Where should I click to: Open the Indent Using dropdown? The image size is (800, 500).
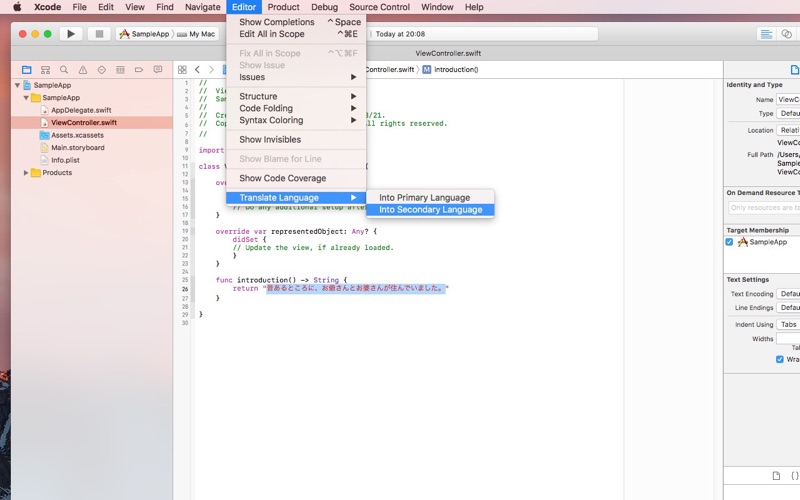(788, 324)
